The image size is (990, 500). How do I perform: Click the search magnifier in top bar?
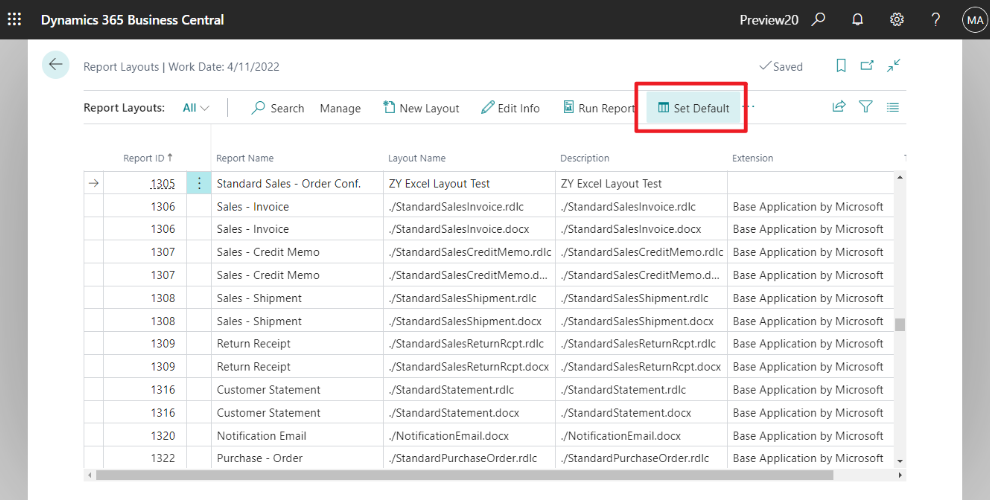coord(818,20)
